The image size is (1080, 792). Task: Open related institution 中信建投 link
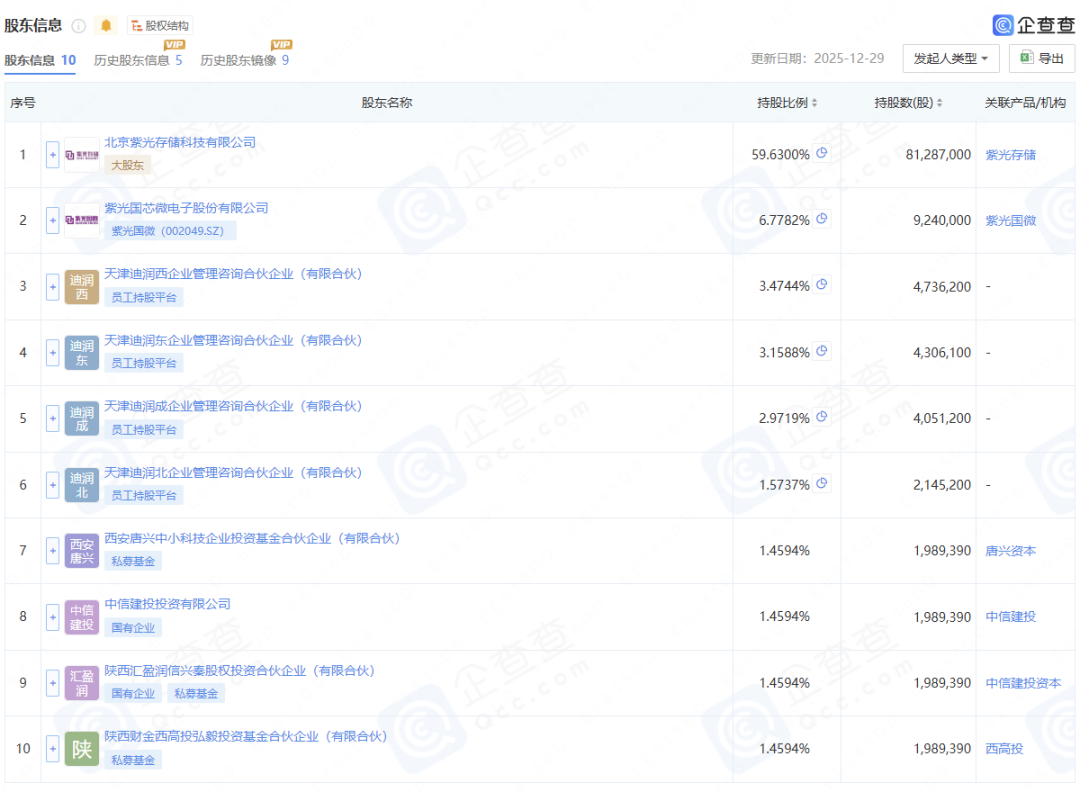[1010, 617]
